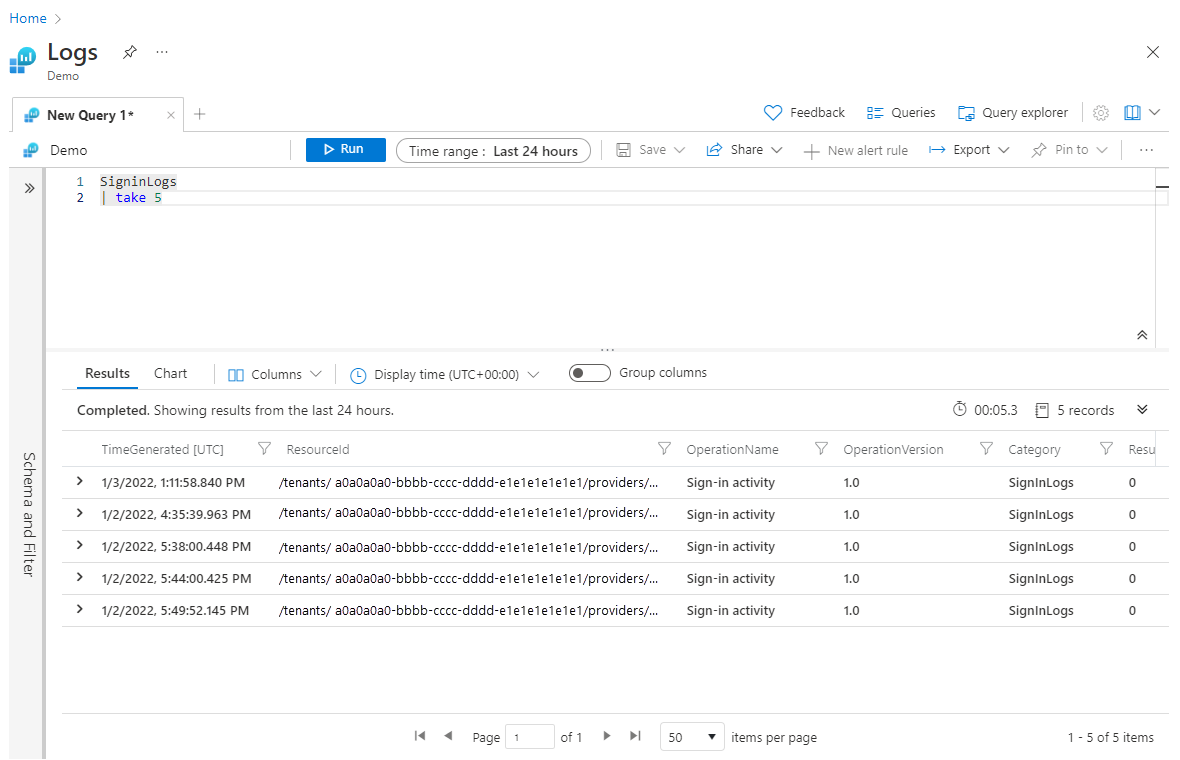The height and width of the screenshot is (760, 1180).
Task: Change the Time range Last 24 hours
Action: click(493, 150)
